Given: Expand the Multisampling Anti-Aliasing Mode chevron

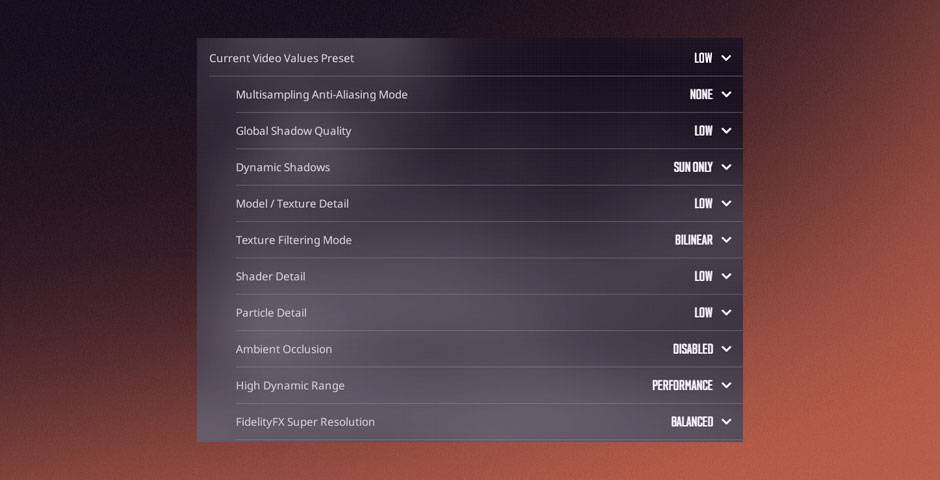Looking at the screenshot, I should (726, 95).
